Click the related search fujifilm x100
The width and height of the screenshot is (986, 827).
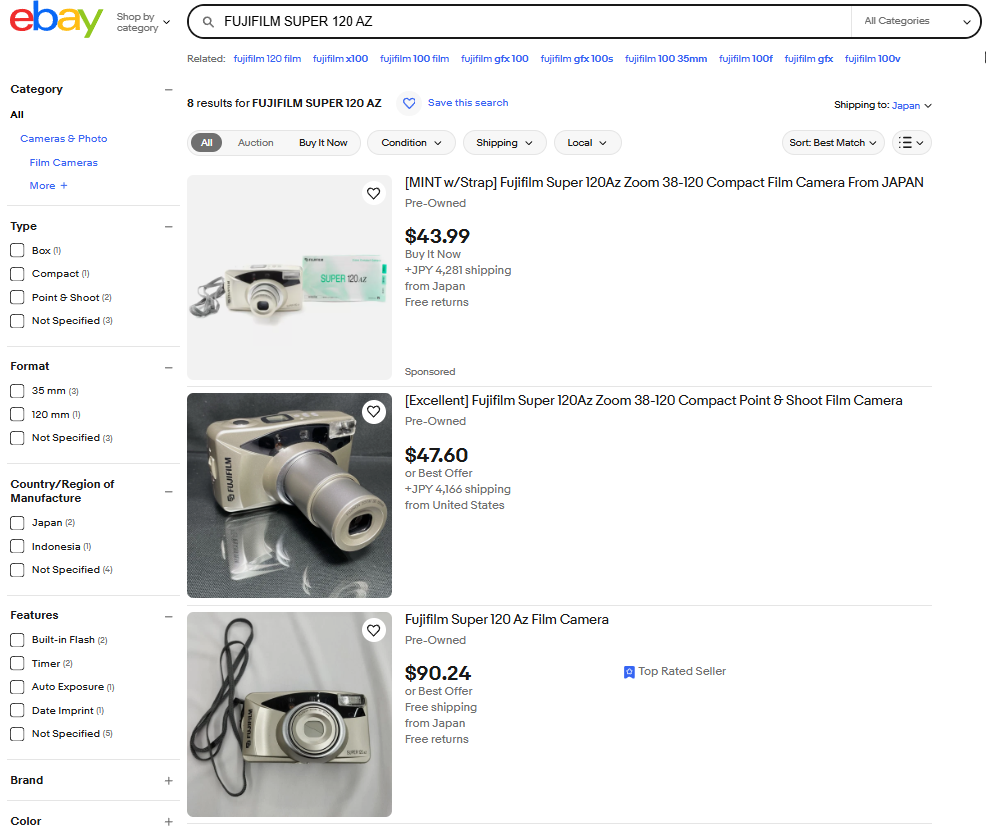pos(340,58)
